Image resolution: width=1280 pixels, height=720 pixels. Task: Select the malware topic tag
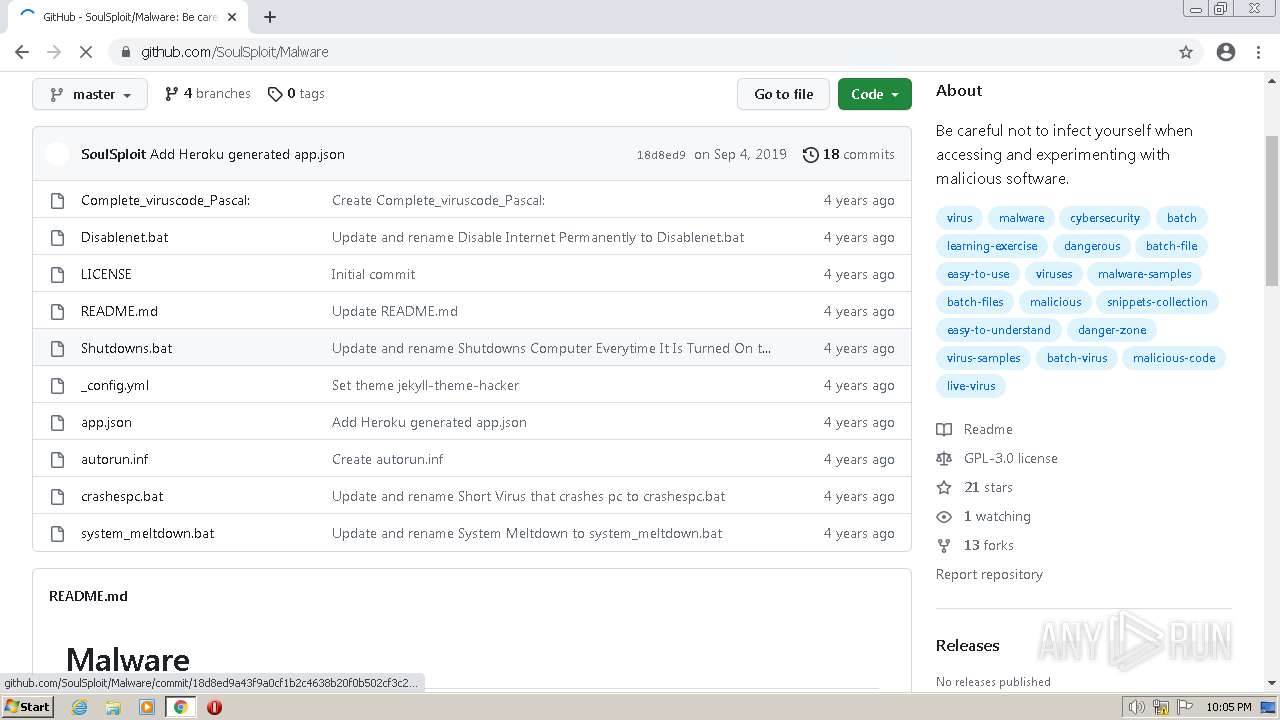pos(1021,218)
